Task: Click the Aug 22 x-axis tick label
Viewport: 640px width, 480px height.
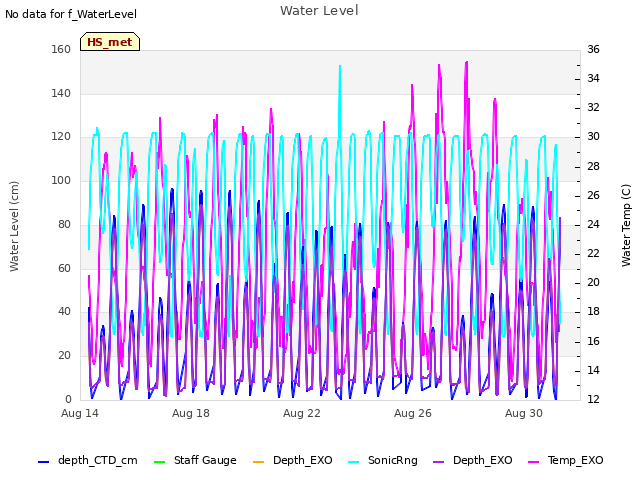Action: [x=302, y=413]
